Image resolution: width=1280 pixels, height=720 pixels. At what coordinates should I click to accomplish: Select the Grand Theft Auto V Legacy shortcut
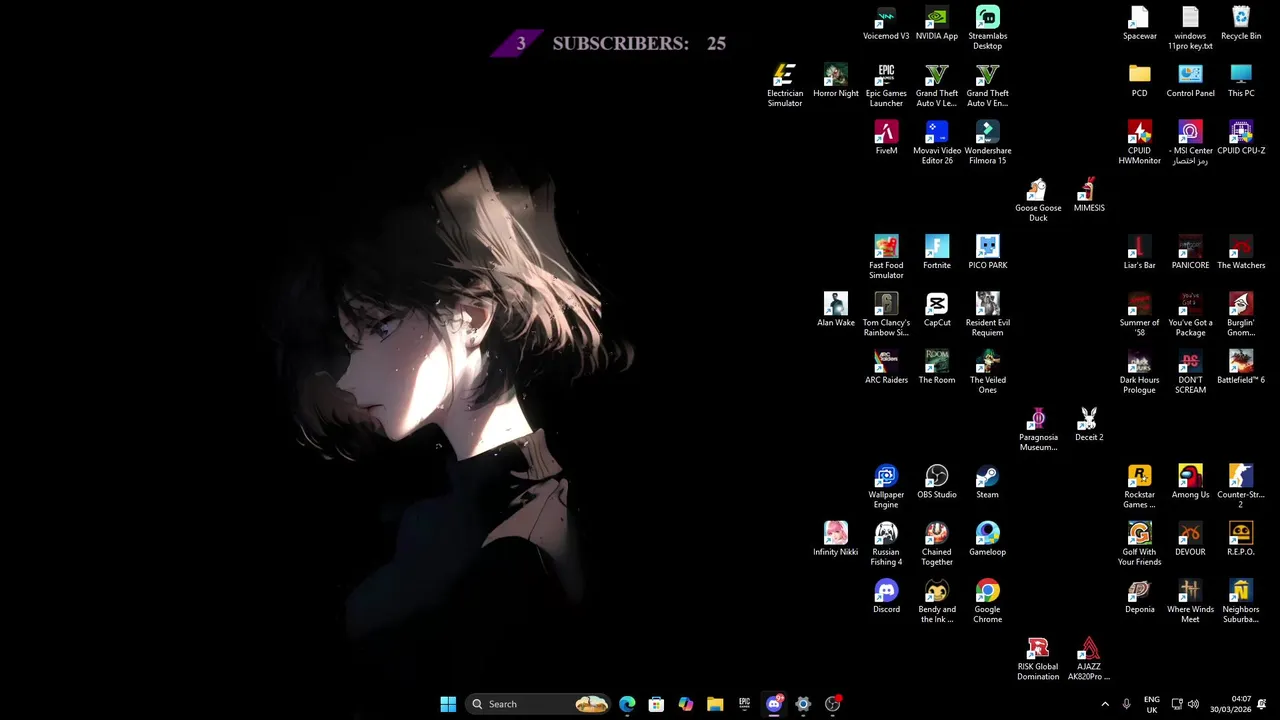tap(937, 86)
